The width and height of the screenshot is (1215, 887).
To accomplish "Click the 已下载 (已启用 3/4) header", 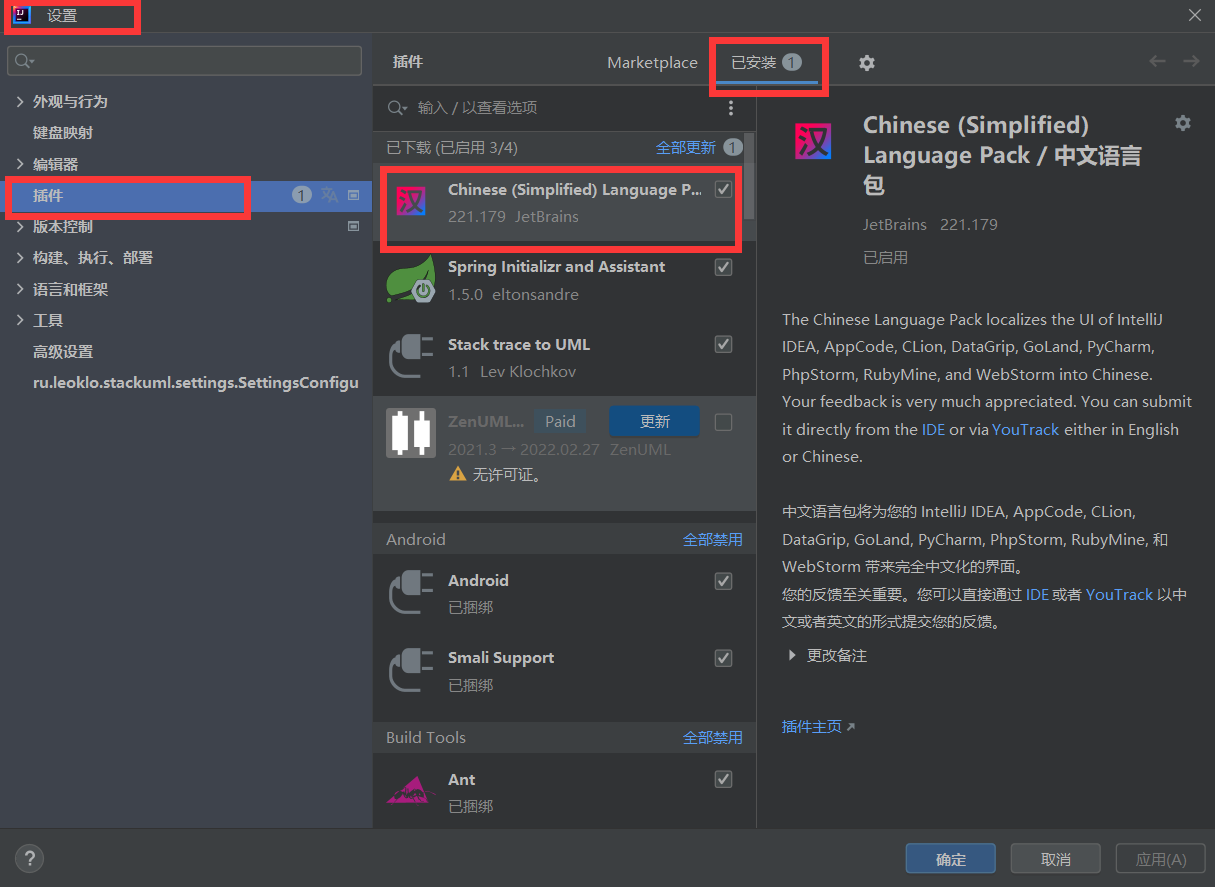I will 452,147.
